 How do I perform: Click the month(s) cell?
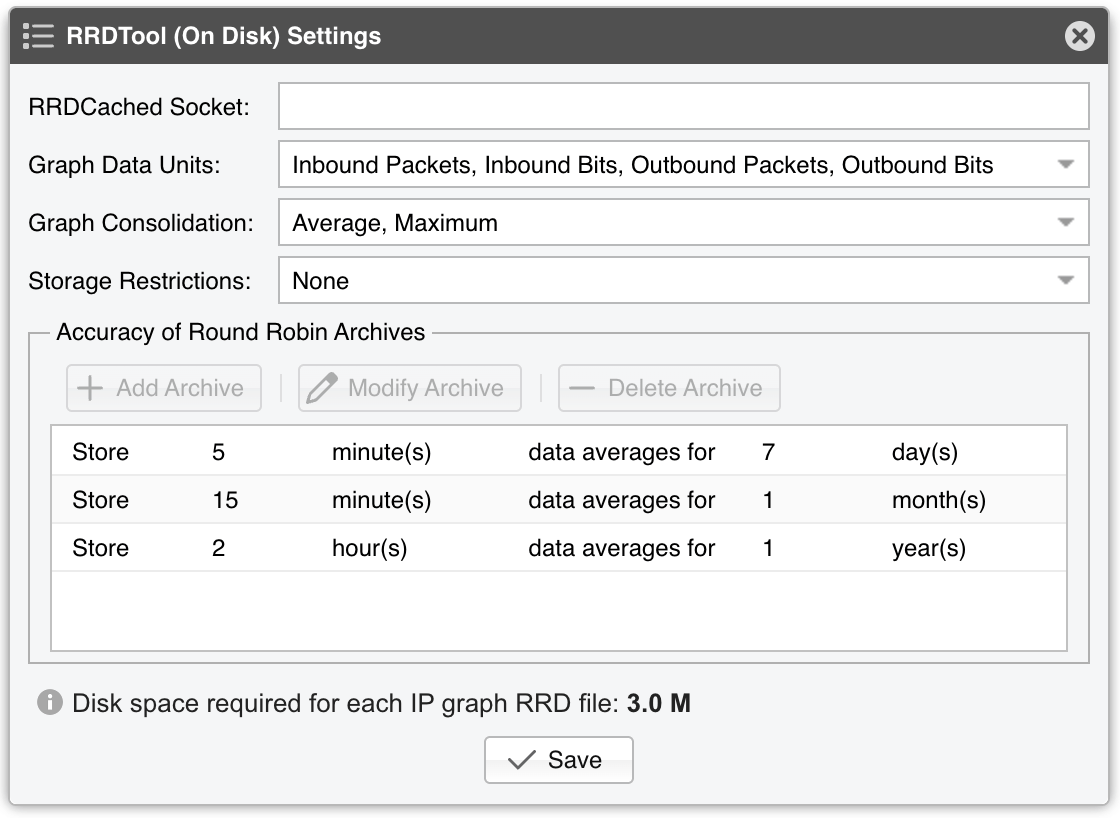tap(939, 499)
